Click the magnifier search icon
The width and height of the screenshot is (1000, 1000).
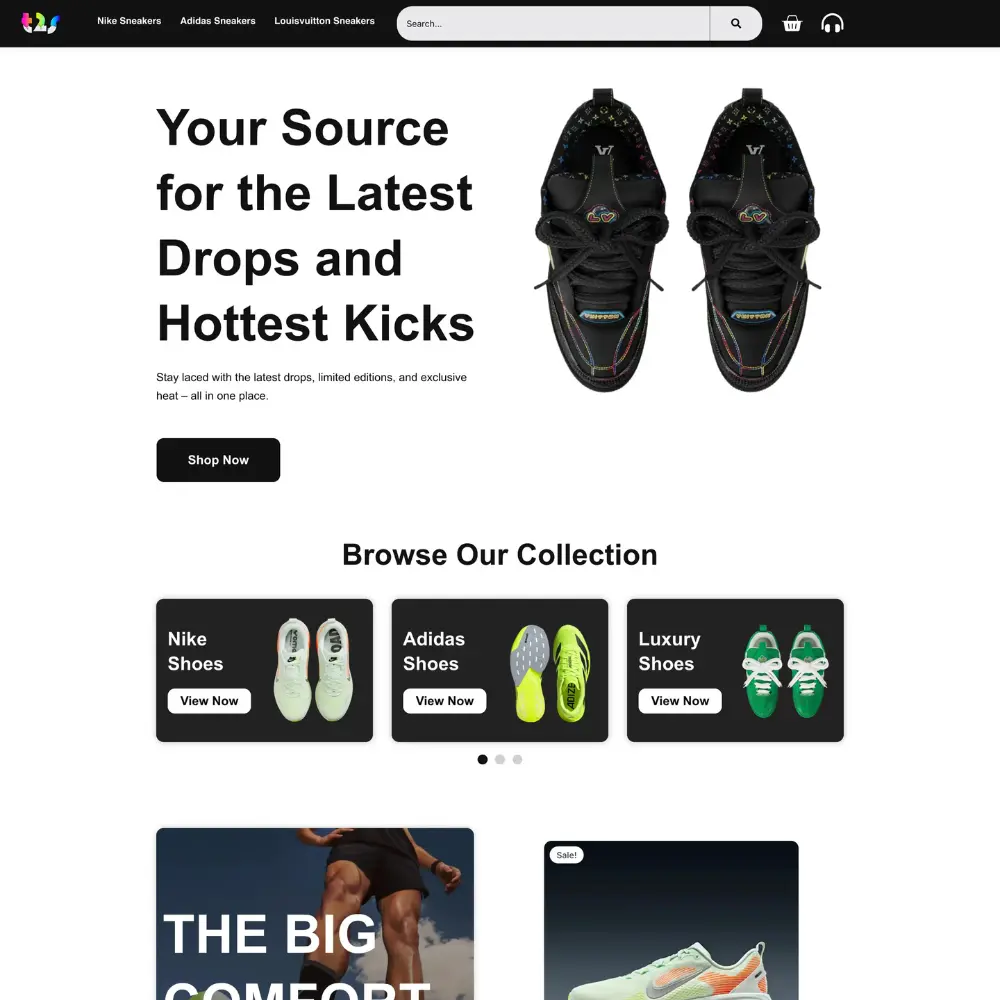coord(735,24)
